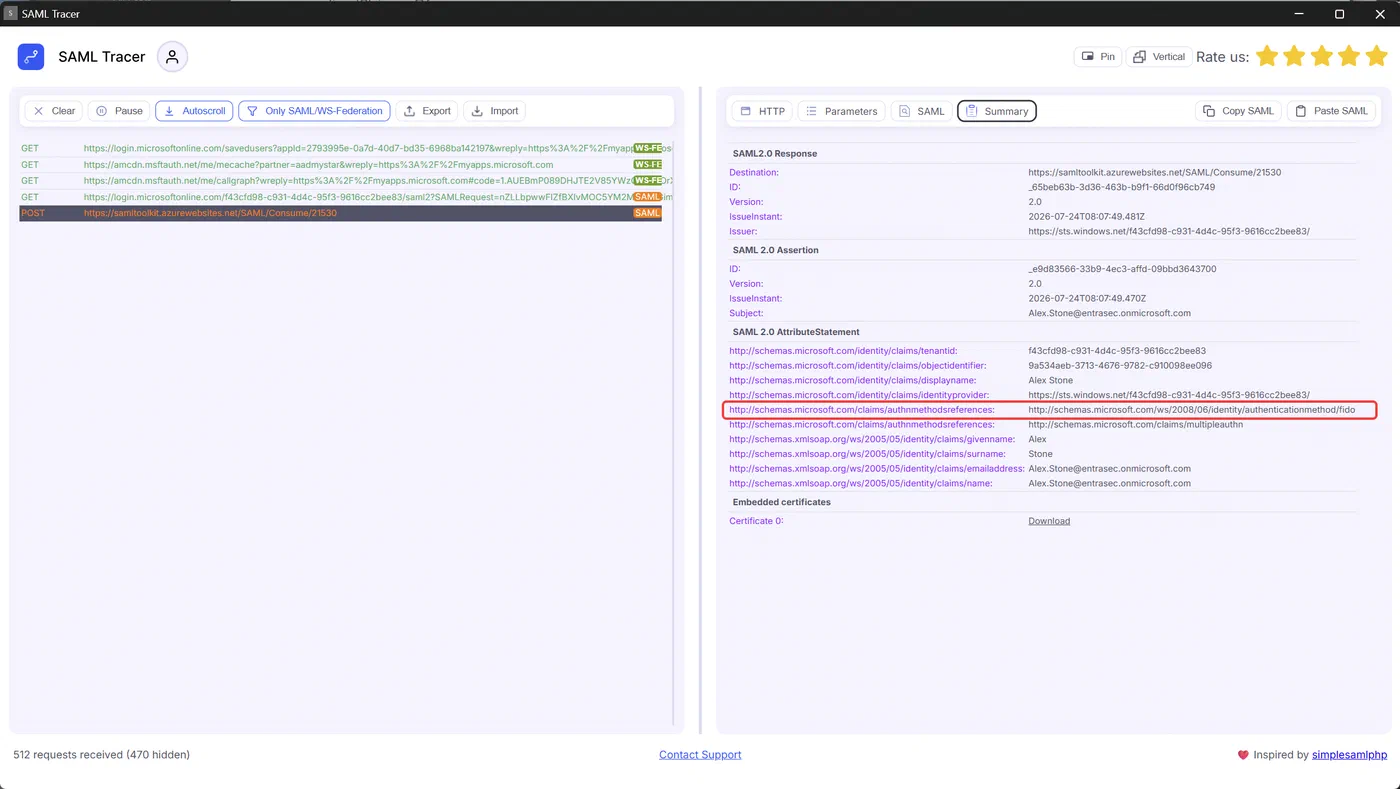Click the tenantid claim link

tap(844, 351)
